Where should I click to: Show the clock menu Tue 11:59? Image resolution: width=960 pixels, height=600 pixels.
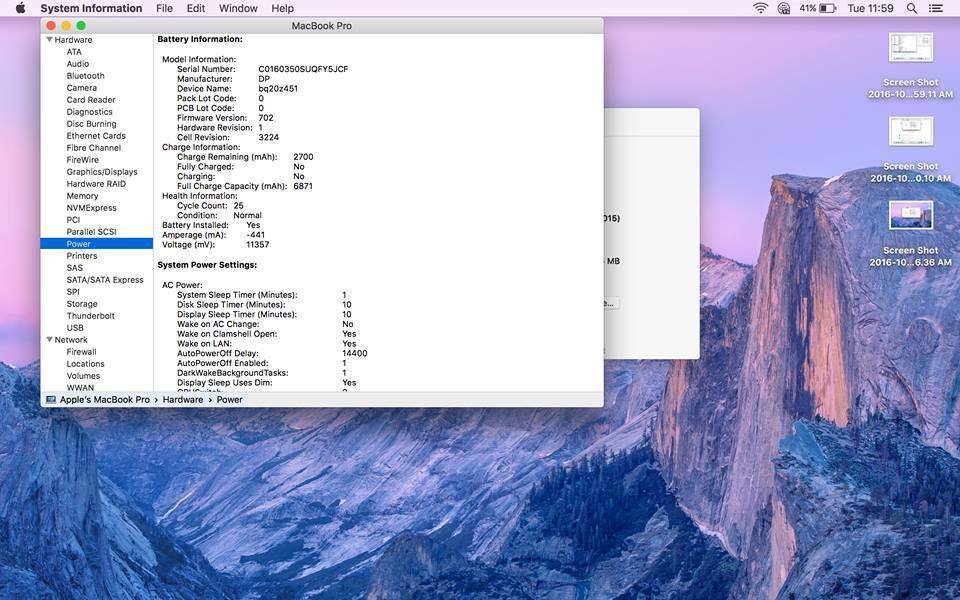pyautogui.click(x=870, y=8)
